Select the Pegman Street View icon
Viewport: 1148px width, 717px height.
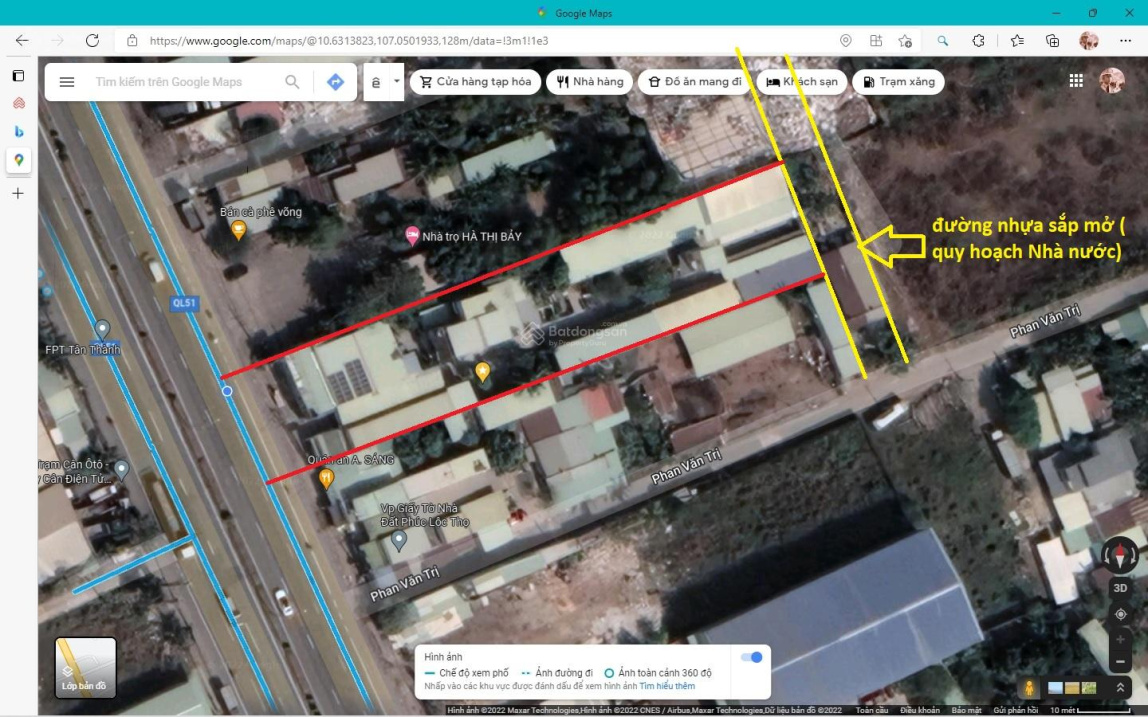tap(1028, 688)
